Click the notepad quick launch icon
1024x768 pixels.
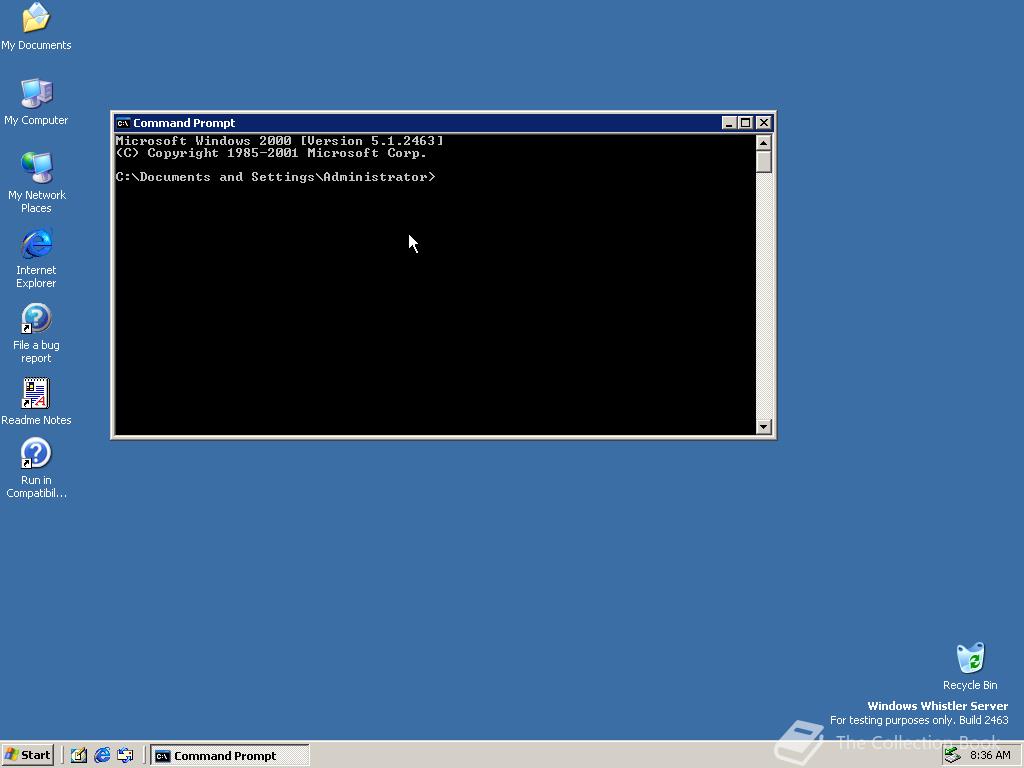click(x=78, y=756)
